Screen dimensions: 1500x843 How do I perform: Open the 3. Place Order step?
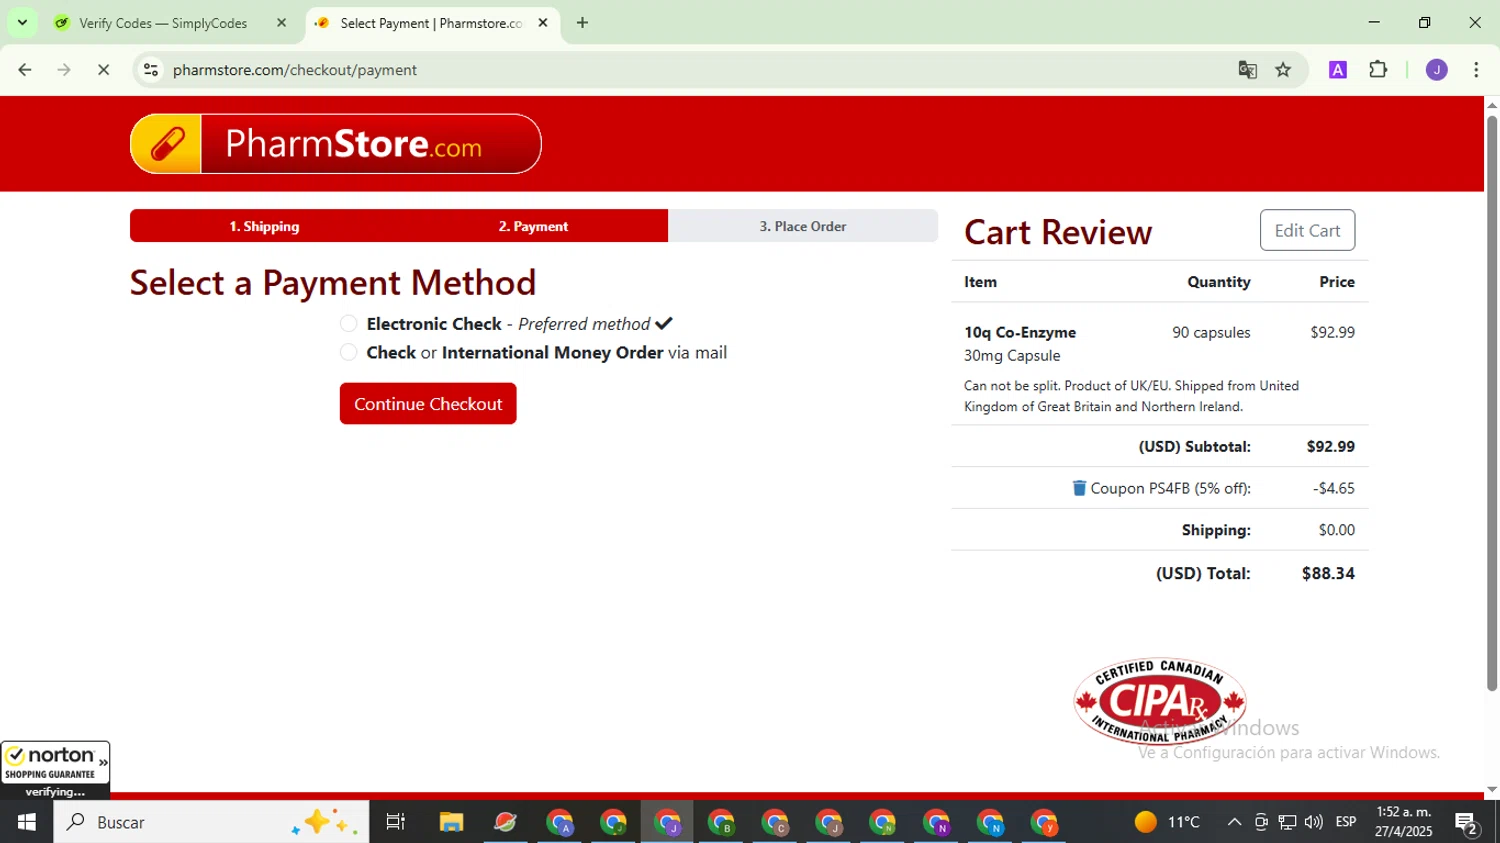803,226
